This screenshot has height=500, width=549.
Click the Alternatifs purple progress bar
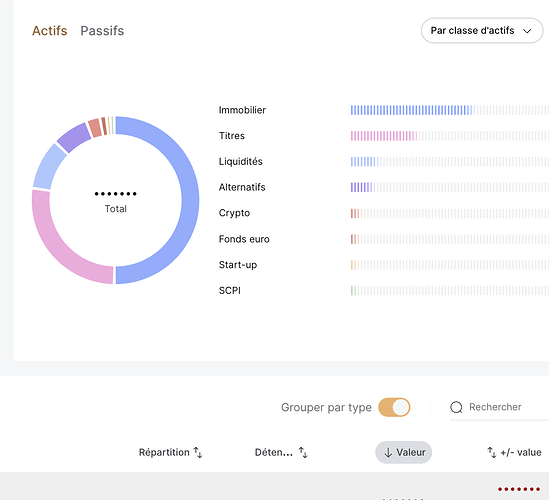[362, 187]
